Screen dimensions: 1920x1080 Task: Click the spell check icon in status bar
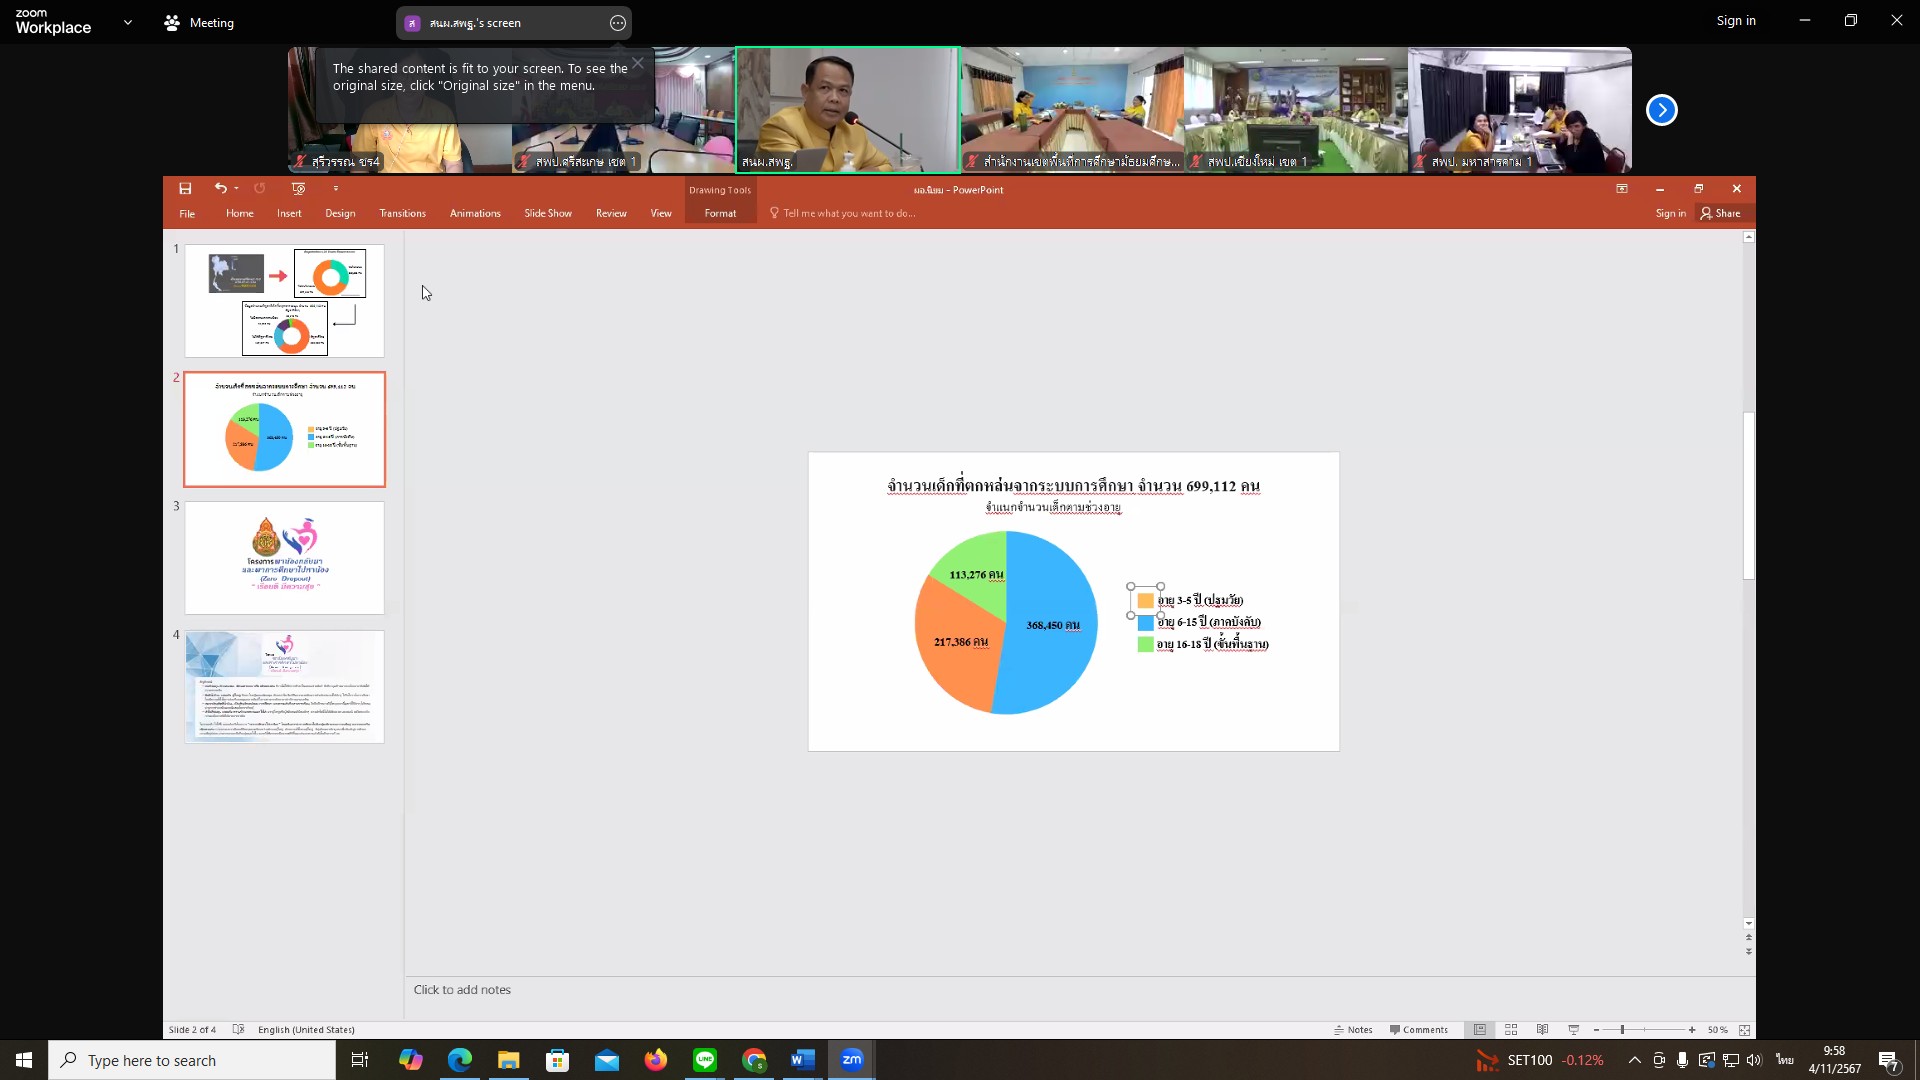[x=238, y=1029]
